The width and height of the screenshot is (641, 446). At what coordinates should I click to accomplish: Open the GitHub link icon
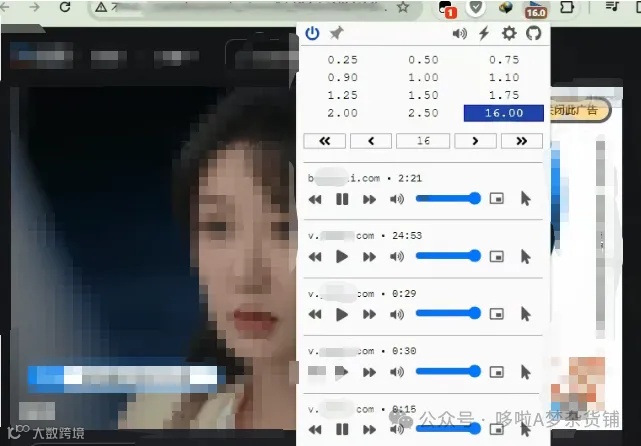[x=533, y=33]
